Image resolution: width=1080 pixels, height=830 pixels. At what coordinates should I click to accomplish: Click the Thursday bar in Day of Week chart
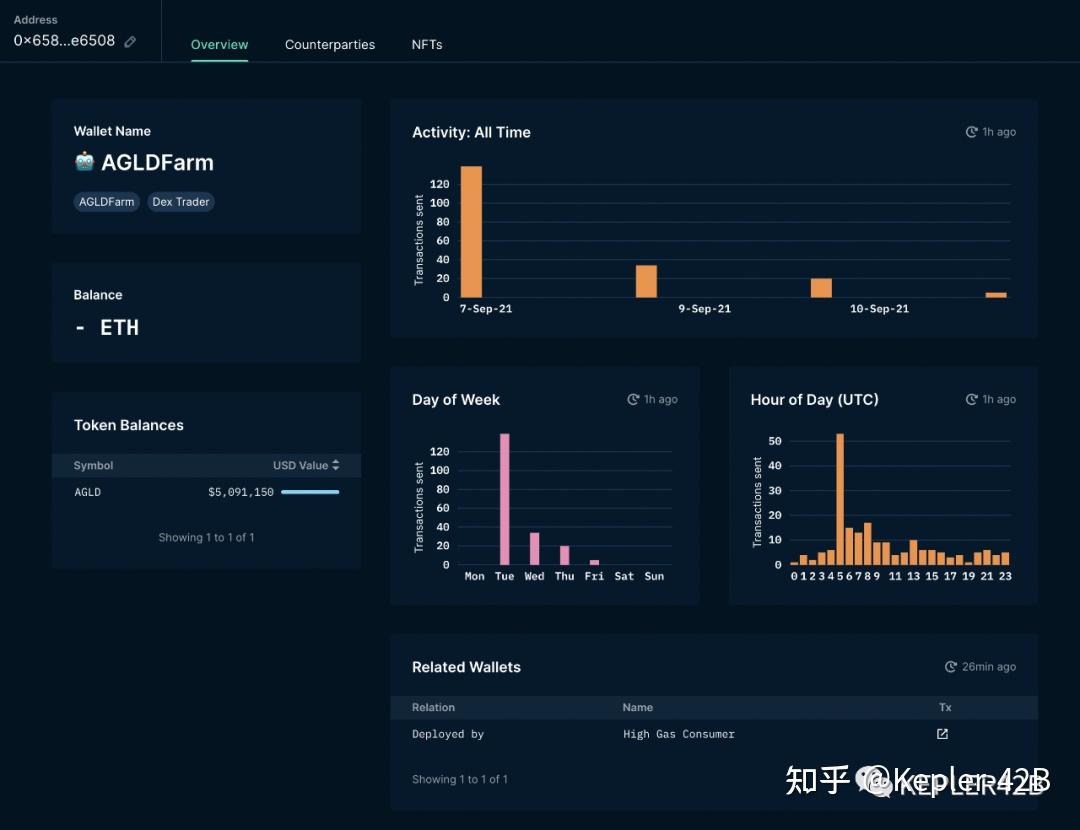pos(565,555)
